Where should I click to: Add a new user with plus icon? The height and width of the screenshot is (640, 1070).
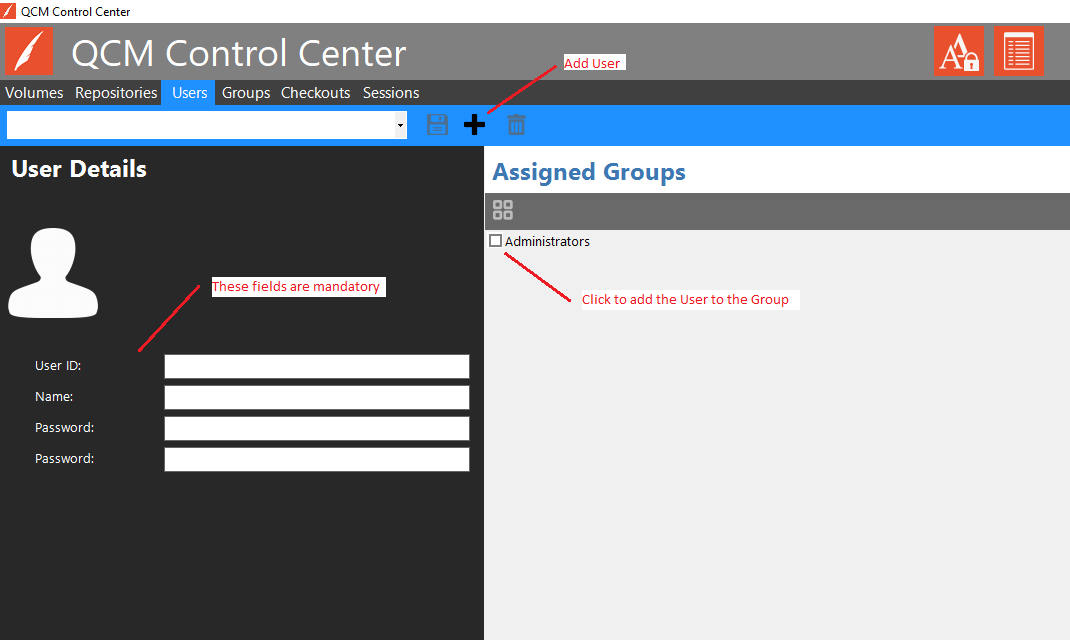coord(475,125)
